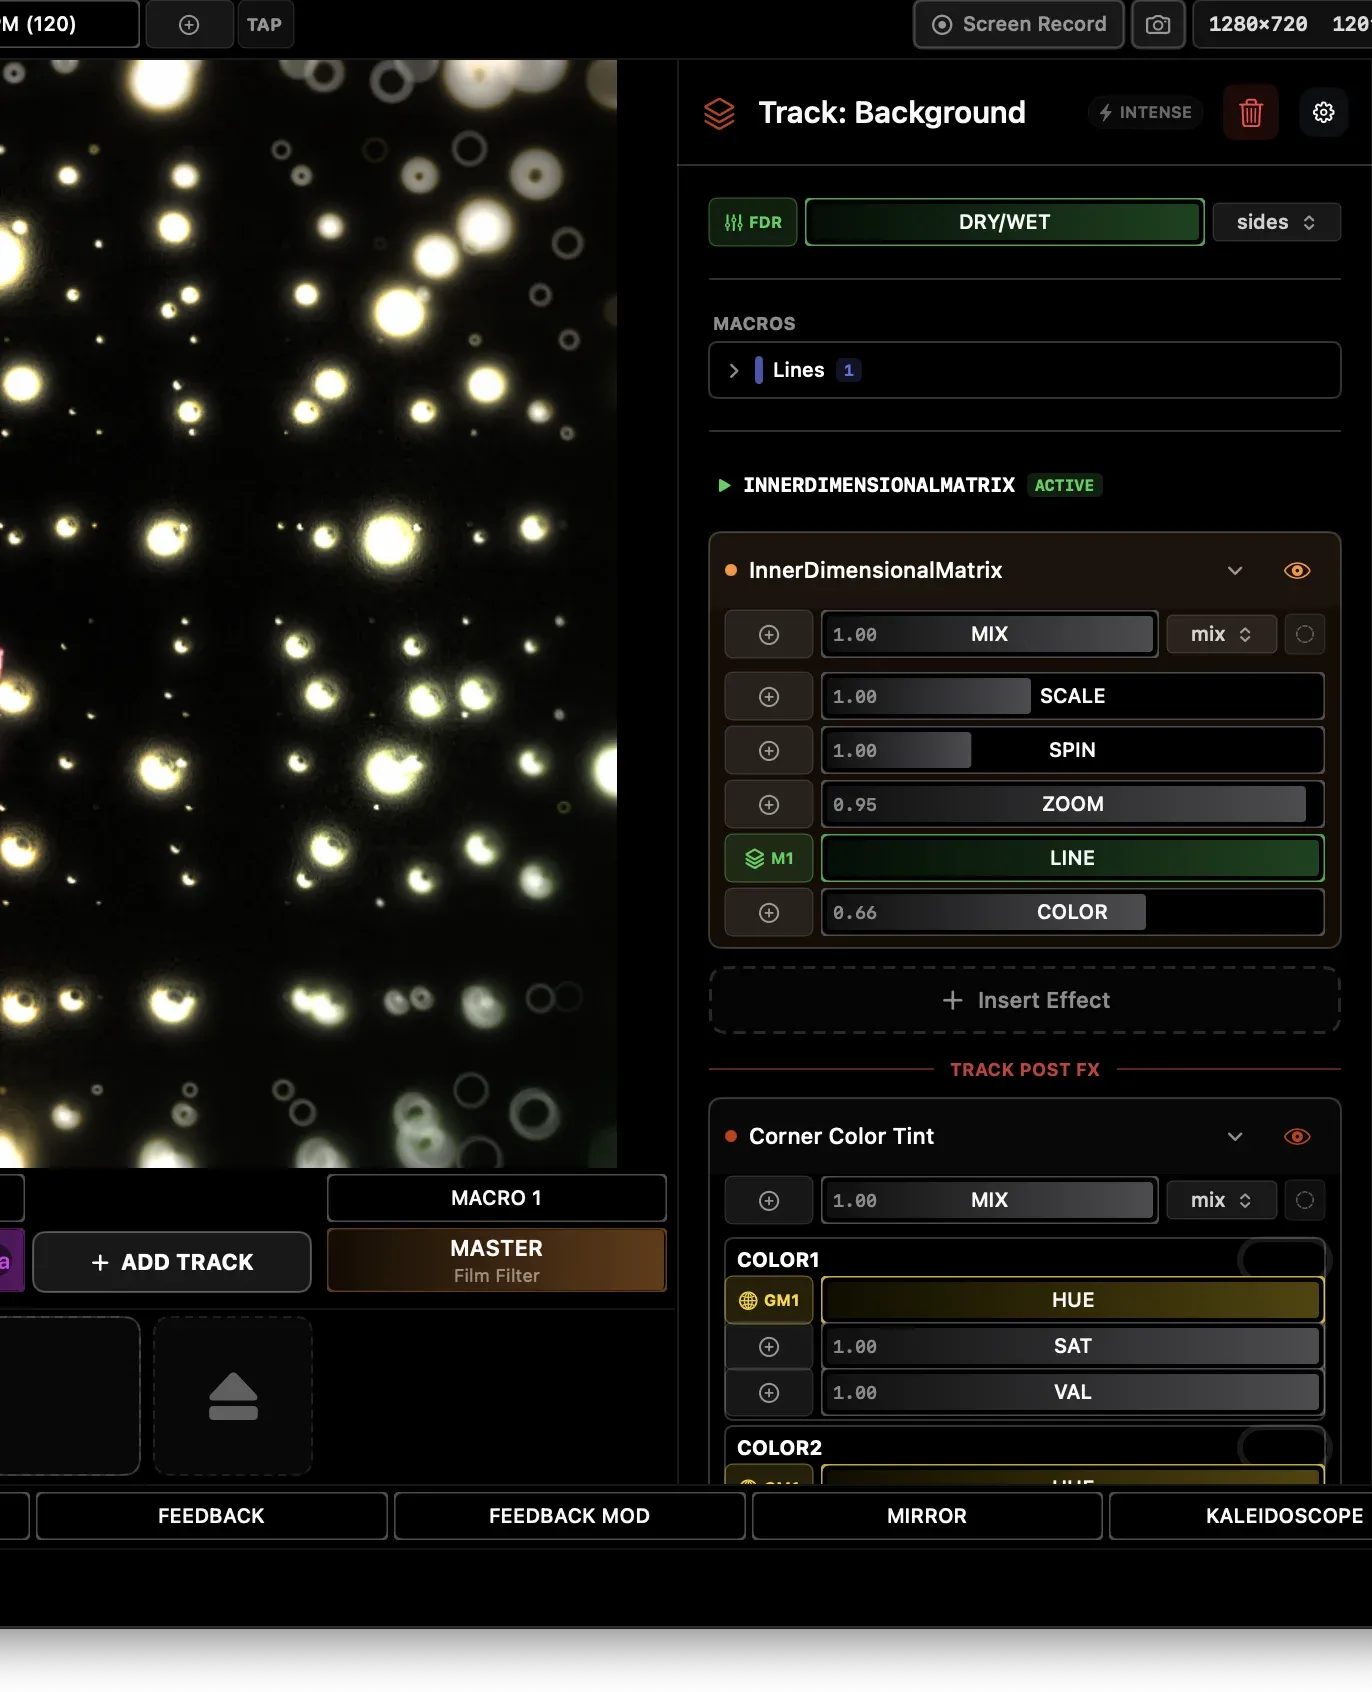Open the sides dropdown
Image resolution: width=1372 pixels, height=1692 pixels.
tap(1276, 222)
